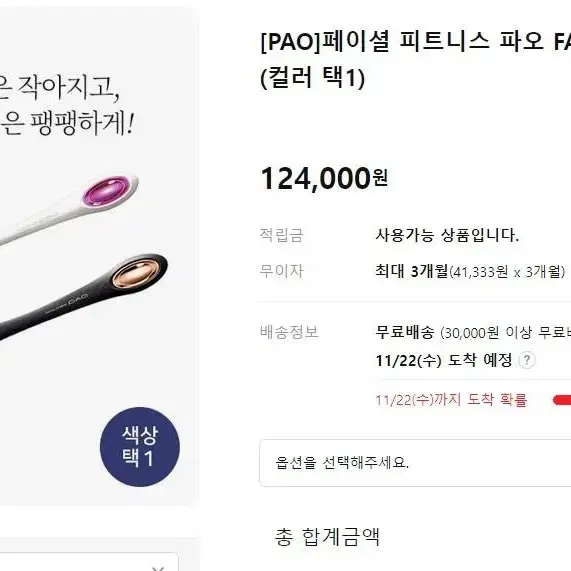Click the 배송정보 label

click(x=289, y=332)
